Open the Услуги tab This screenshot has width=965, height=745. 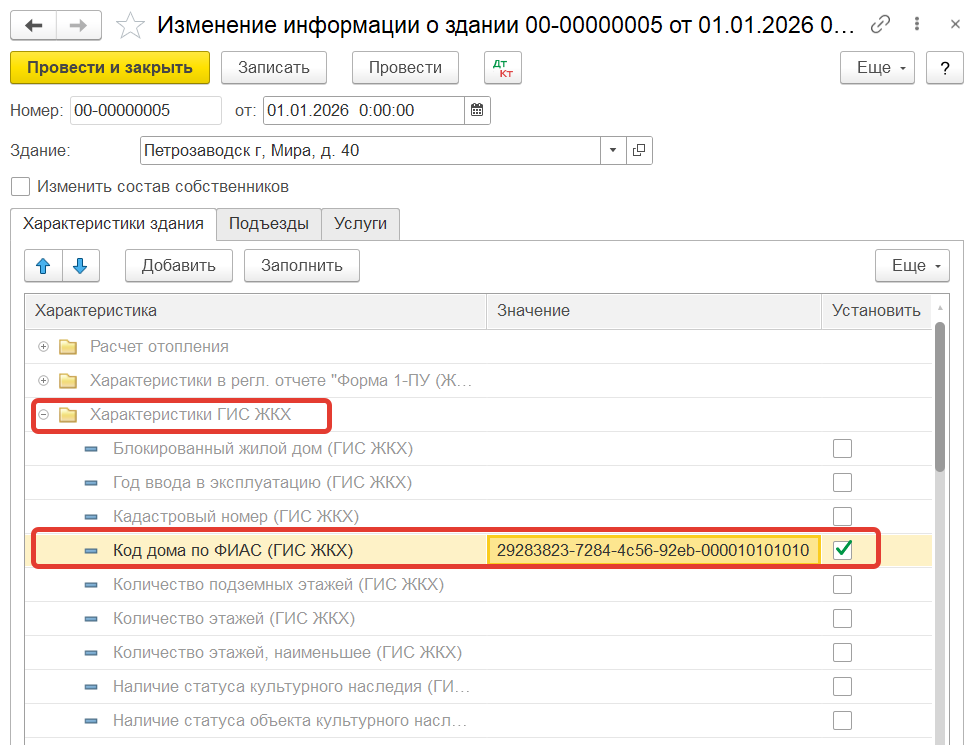pyautogui.click(x=361, y=224)
